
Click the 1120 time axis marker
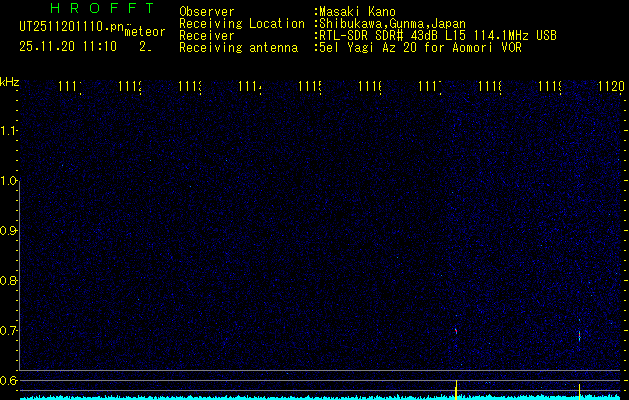click(611, 86)
